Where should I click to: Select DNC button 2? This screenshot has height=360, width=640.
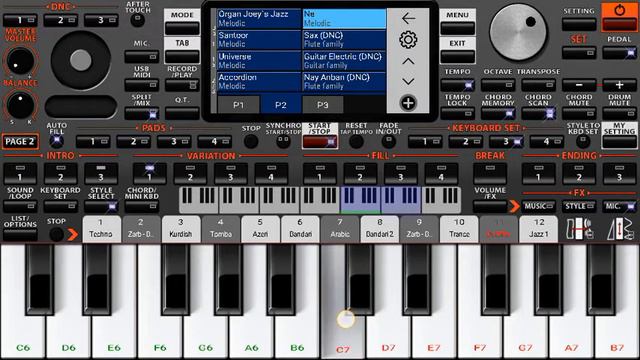(x=60, y=20)
